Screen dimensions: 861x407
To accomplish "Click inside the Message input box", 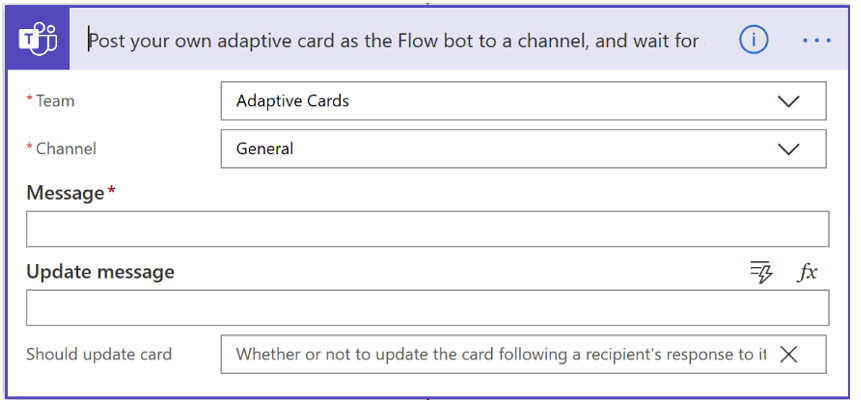I will pos(428,229).
